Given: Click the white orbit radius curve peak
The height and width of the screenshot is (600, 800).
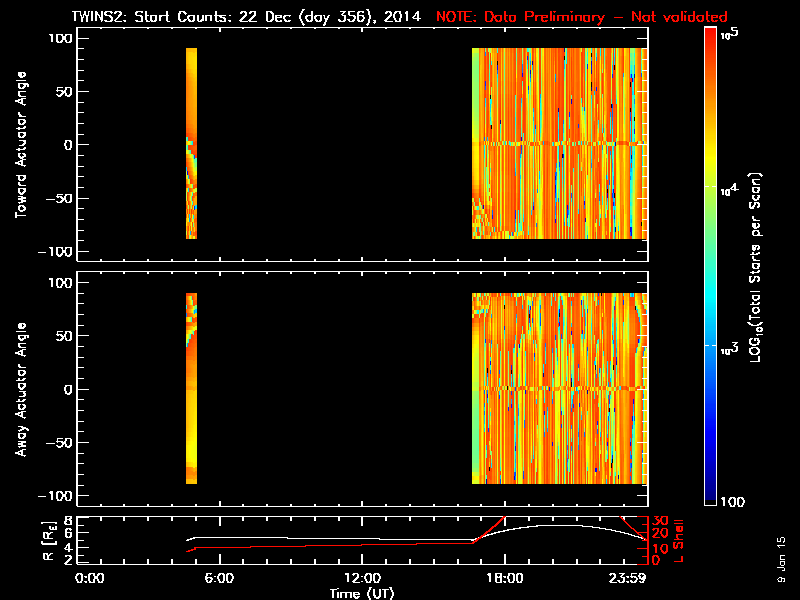Looking at the screenshot, I should pos(545,526).
